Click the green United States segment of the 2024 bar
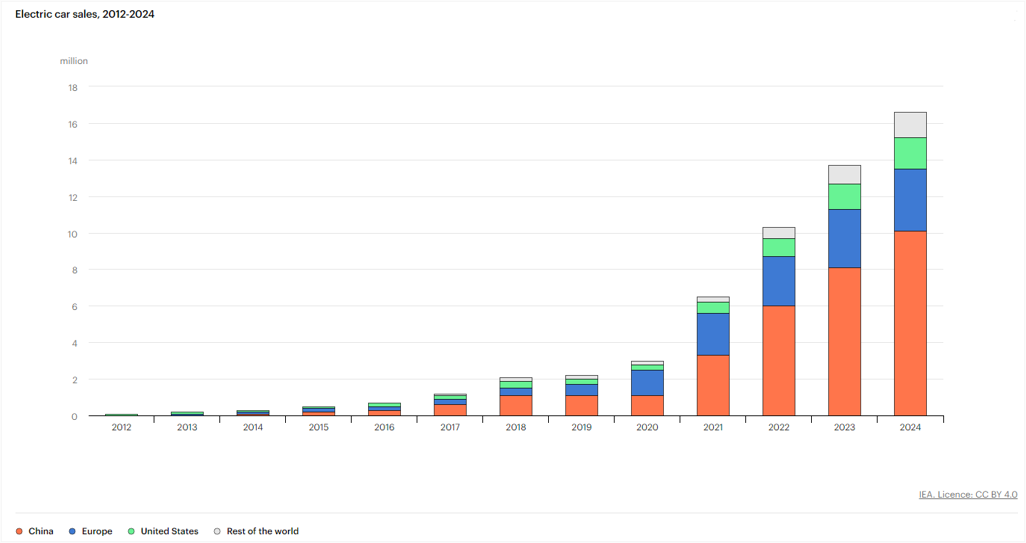Image resolution: width=1026 pixels, height=543 pixels. coord(910,153)
